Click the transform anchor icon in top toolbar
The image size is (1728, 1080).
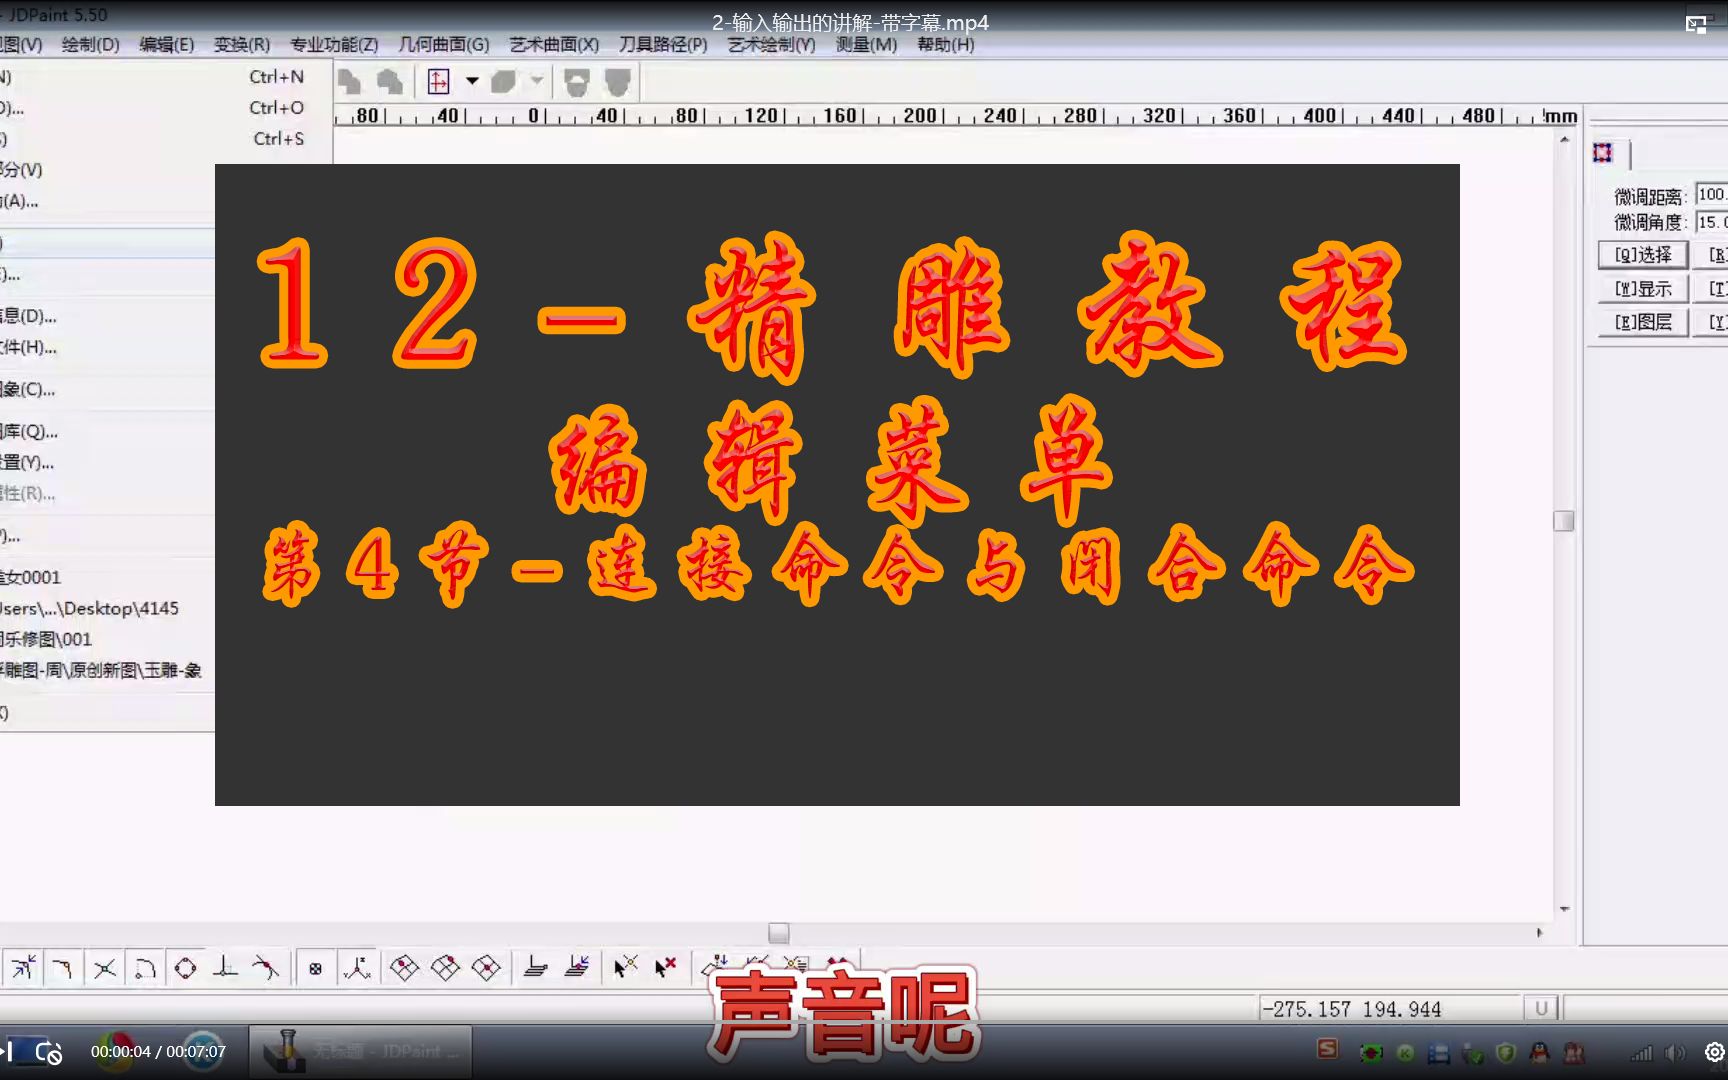pyautogui.click(x=438, y=82)
